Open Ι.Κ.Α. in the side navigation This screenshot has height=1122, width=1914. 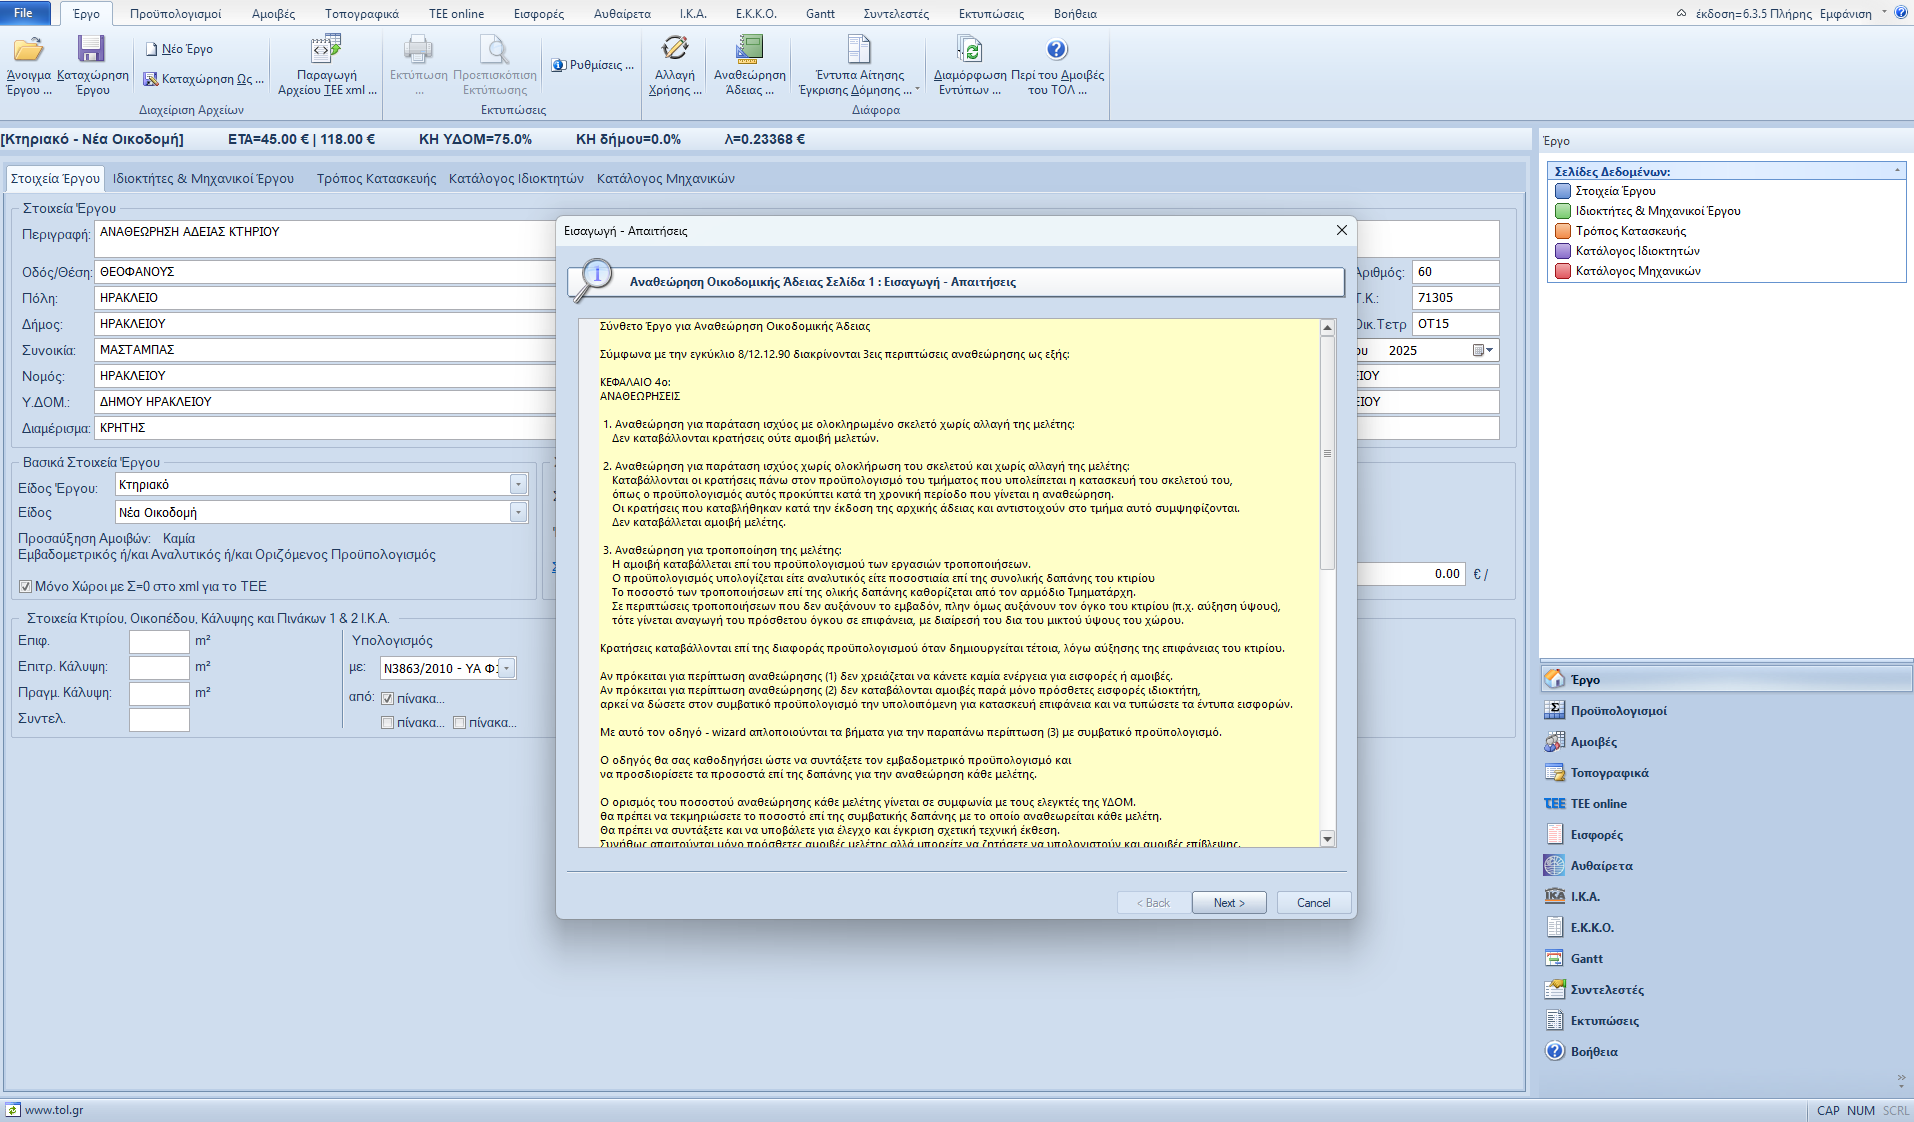click(x=1585, y=897)
